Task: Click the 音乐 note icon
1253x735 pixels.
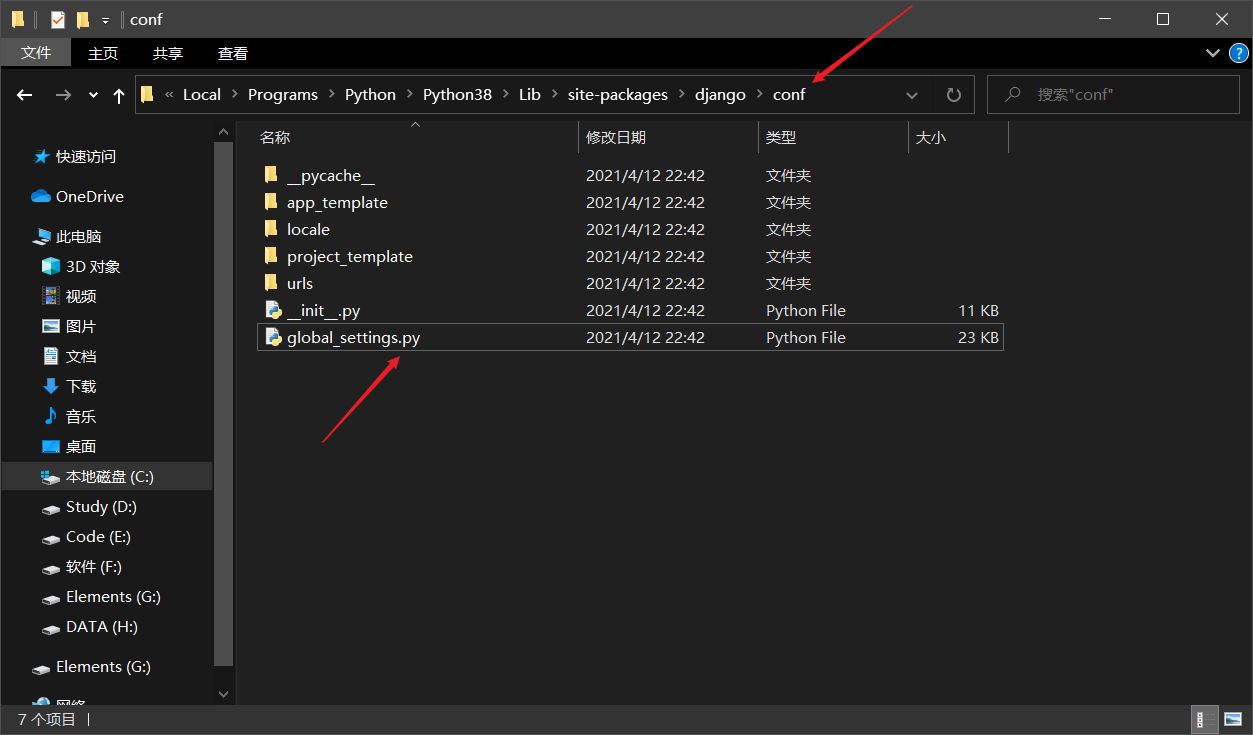Action: click(x=51, y=416)
